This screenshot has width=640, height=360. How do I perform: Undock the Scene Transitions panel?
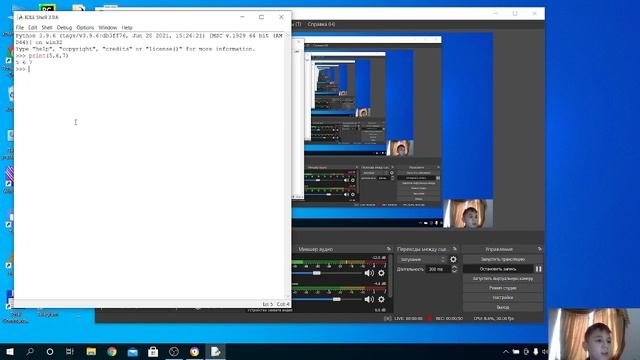click(x=455, y=249)
